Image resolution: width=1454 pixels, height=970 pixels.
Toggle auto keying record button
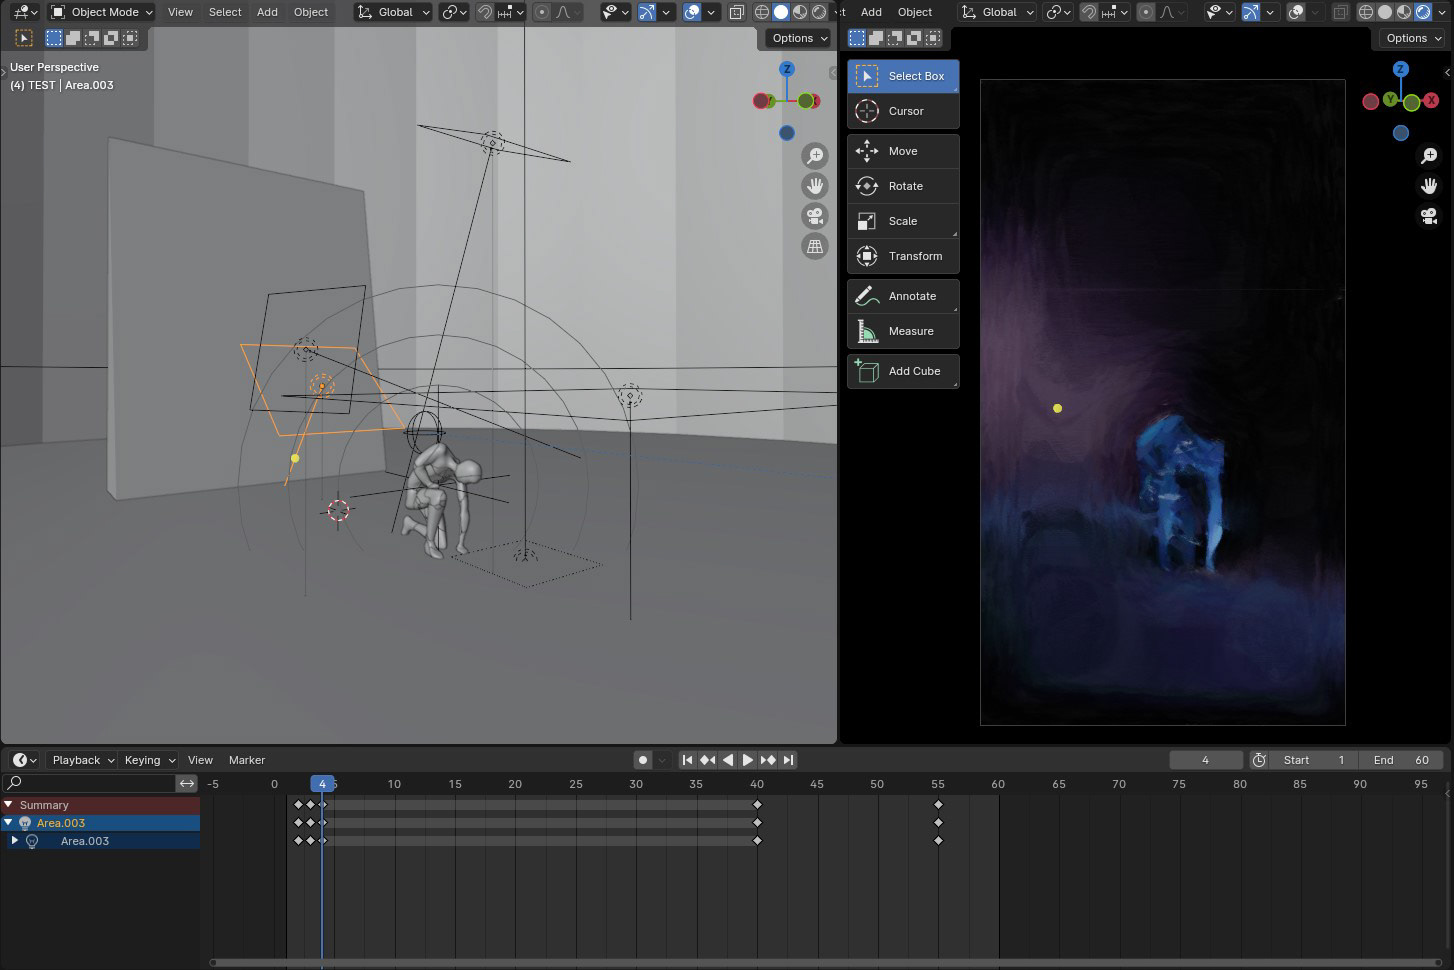(643, 760)
